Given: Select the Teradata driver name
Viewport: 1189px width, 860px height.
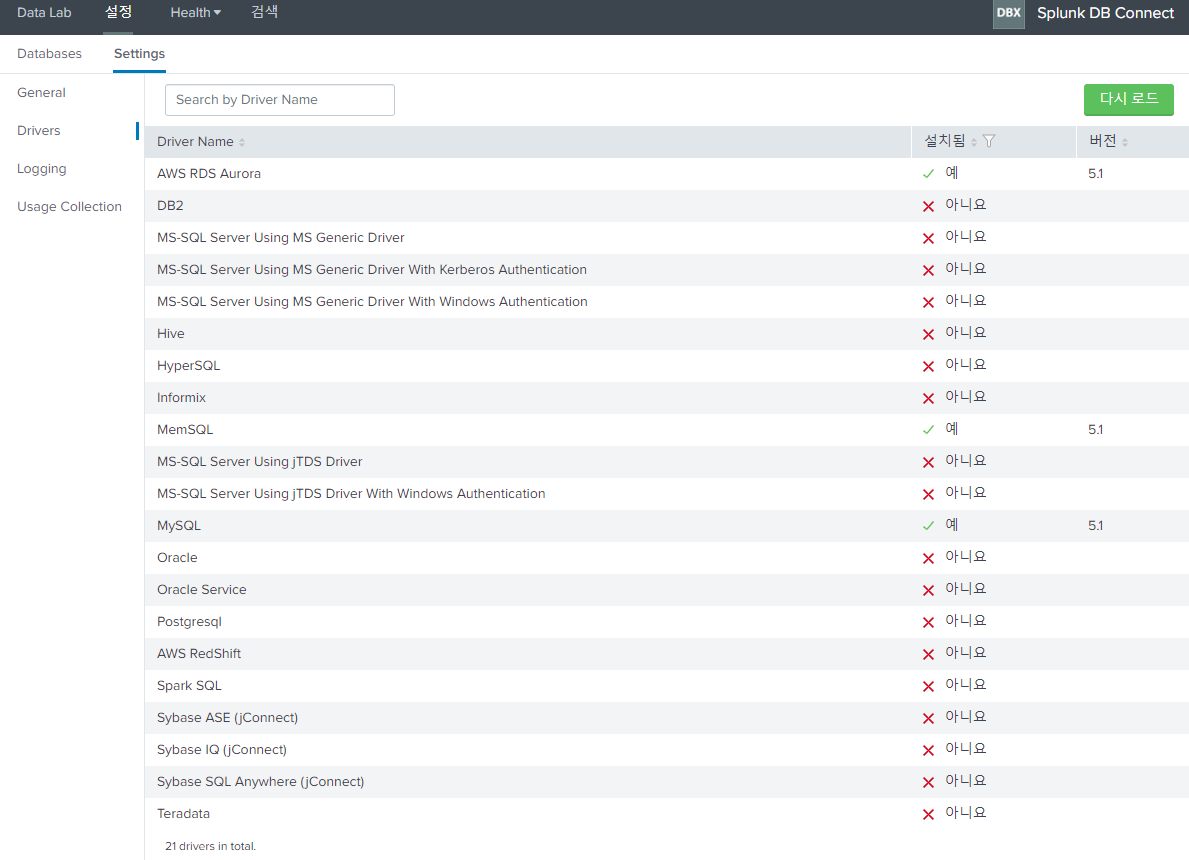Looking at the screenshot, I should pos(184,814).
